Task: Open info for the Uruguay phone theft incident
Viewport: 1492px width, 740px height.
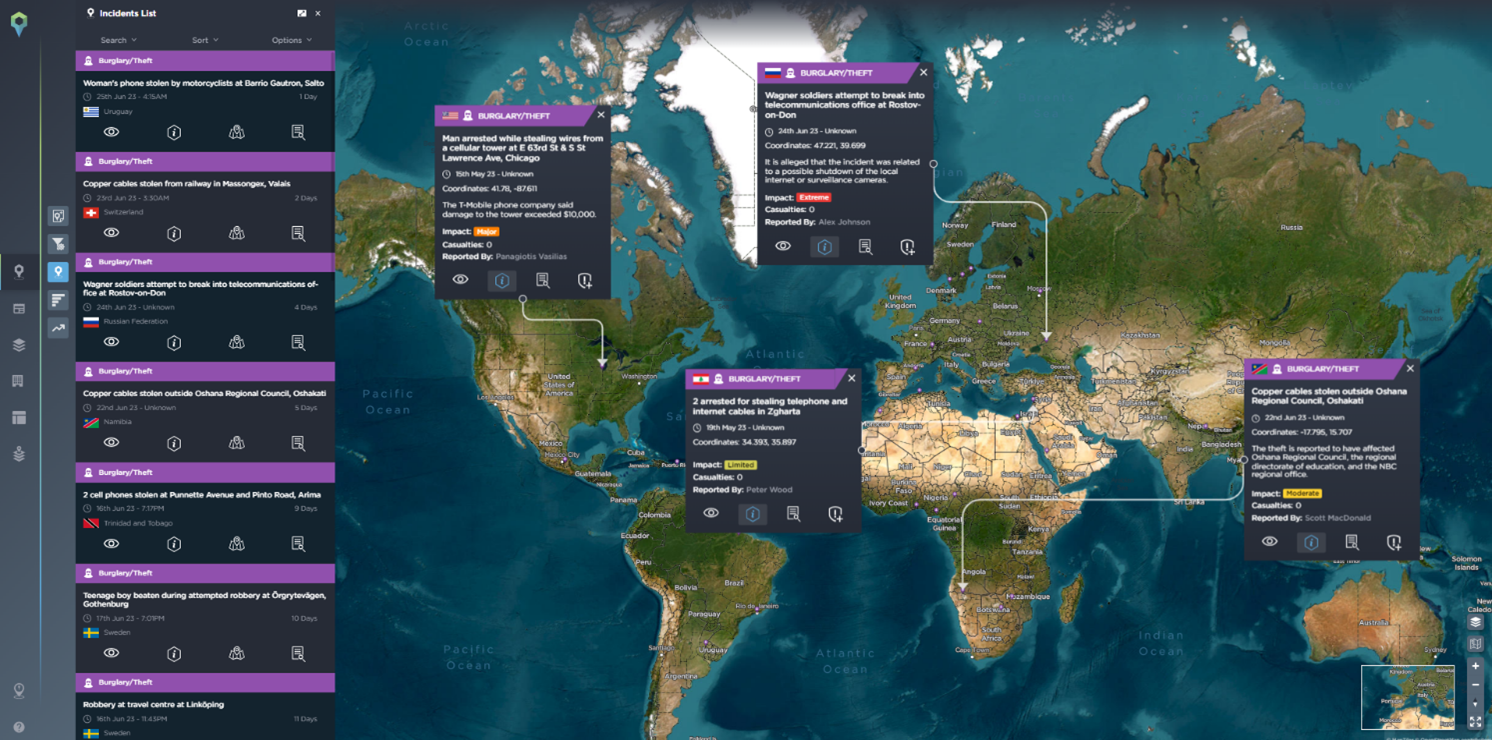Action: 174,132
